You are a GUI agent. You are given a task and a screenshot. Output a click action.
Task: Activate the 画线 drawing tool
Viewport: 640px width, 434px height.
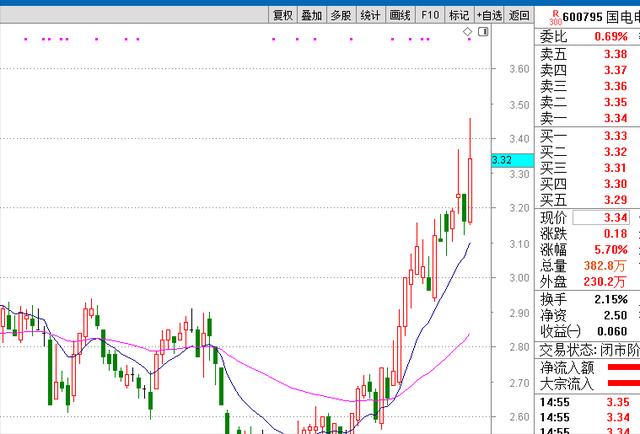(x=400, y=15)
